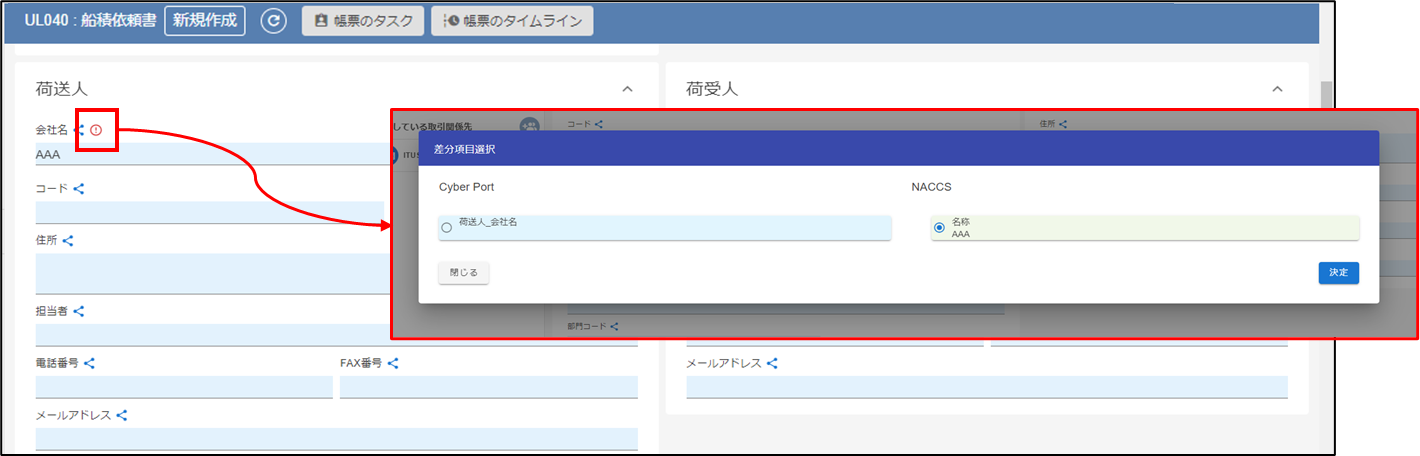Click share icon next to 荷送人 住所

(68, 240)
